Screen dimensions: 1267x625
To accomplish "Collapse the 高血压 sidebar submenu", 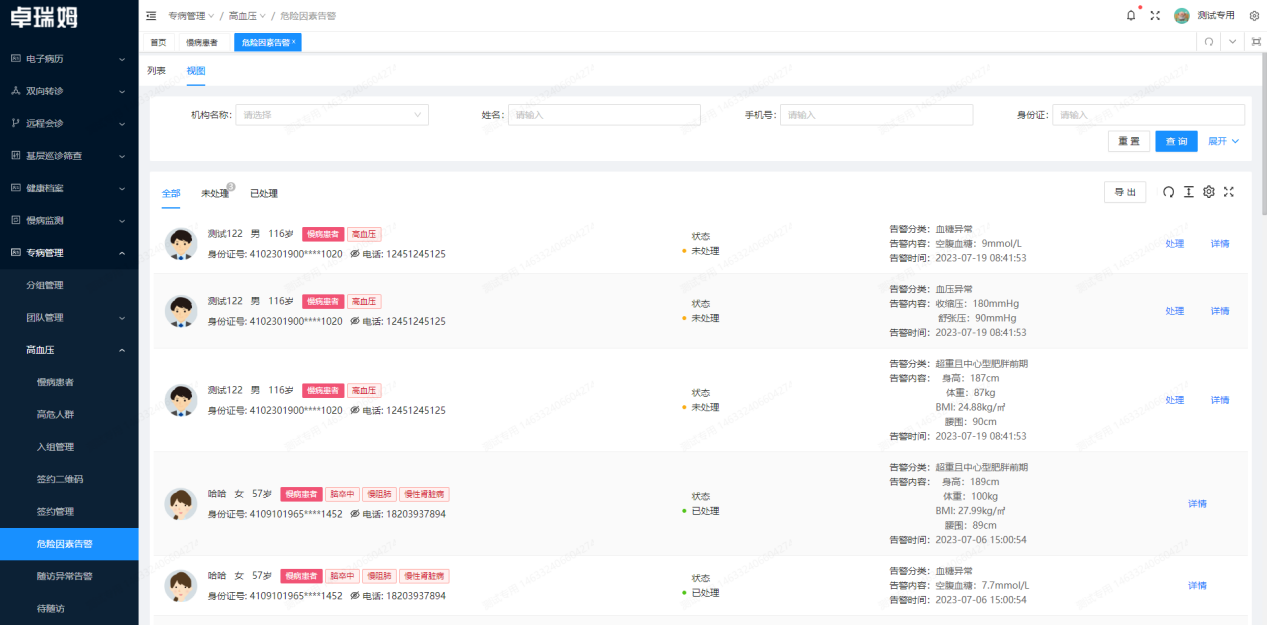I will point(122,350).
